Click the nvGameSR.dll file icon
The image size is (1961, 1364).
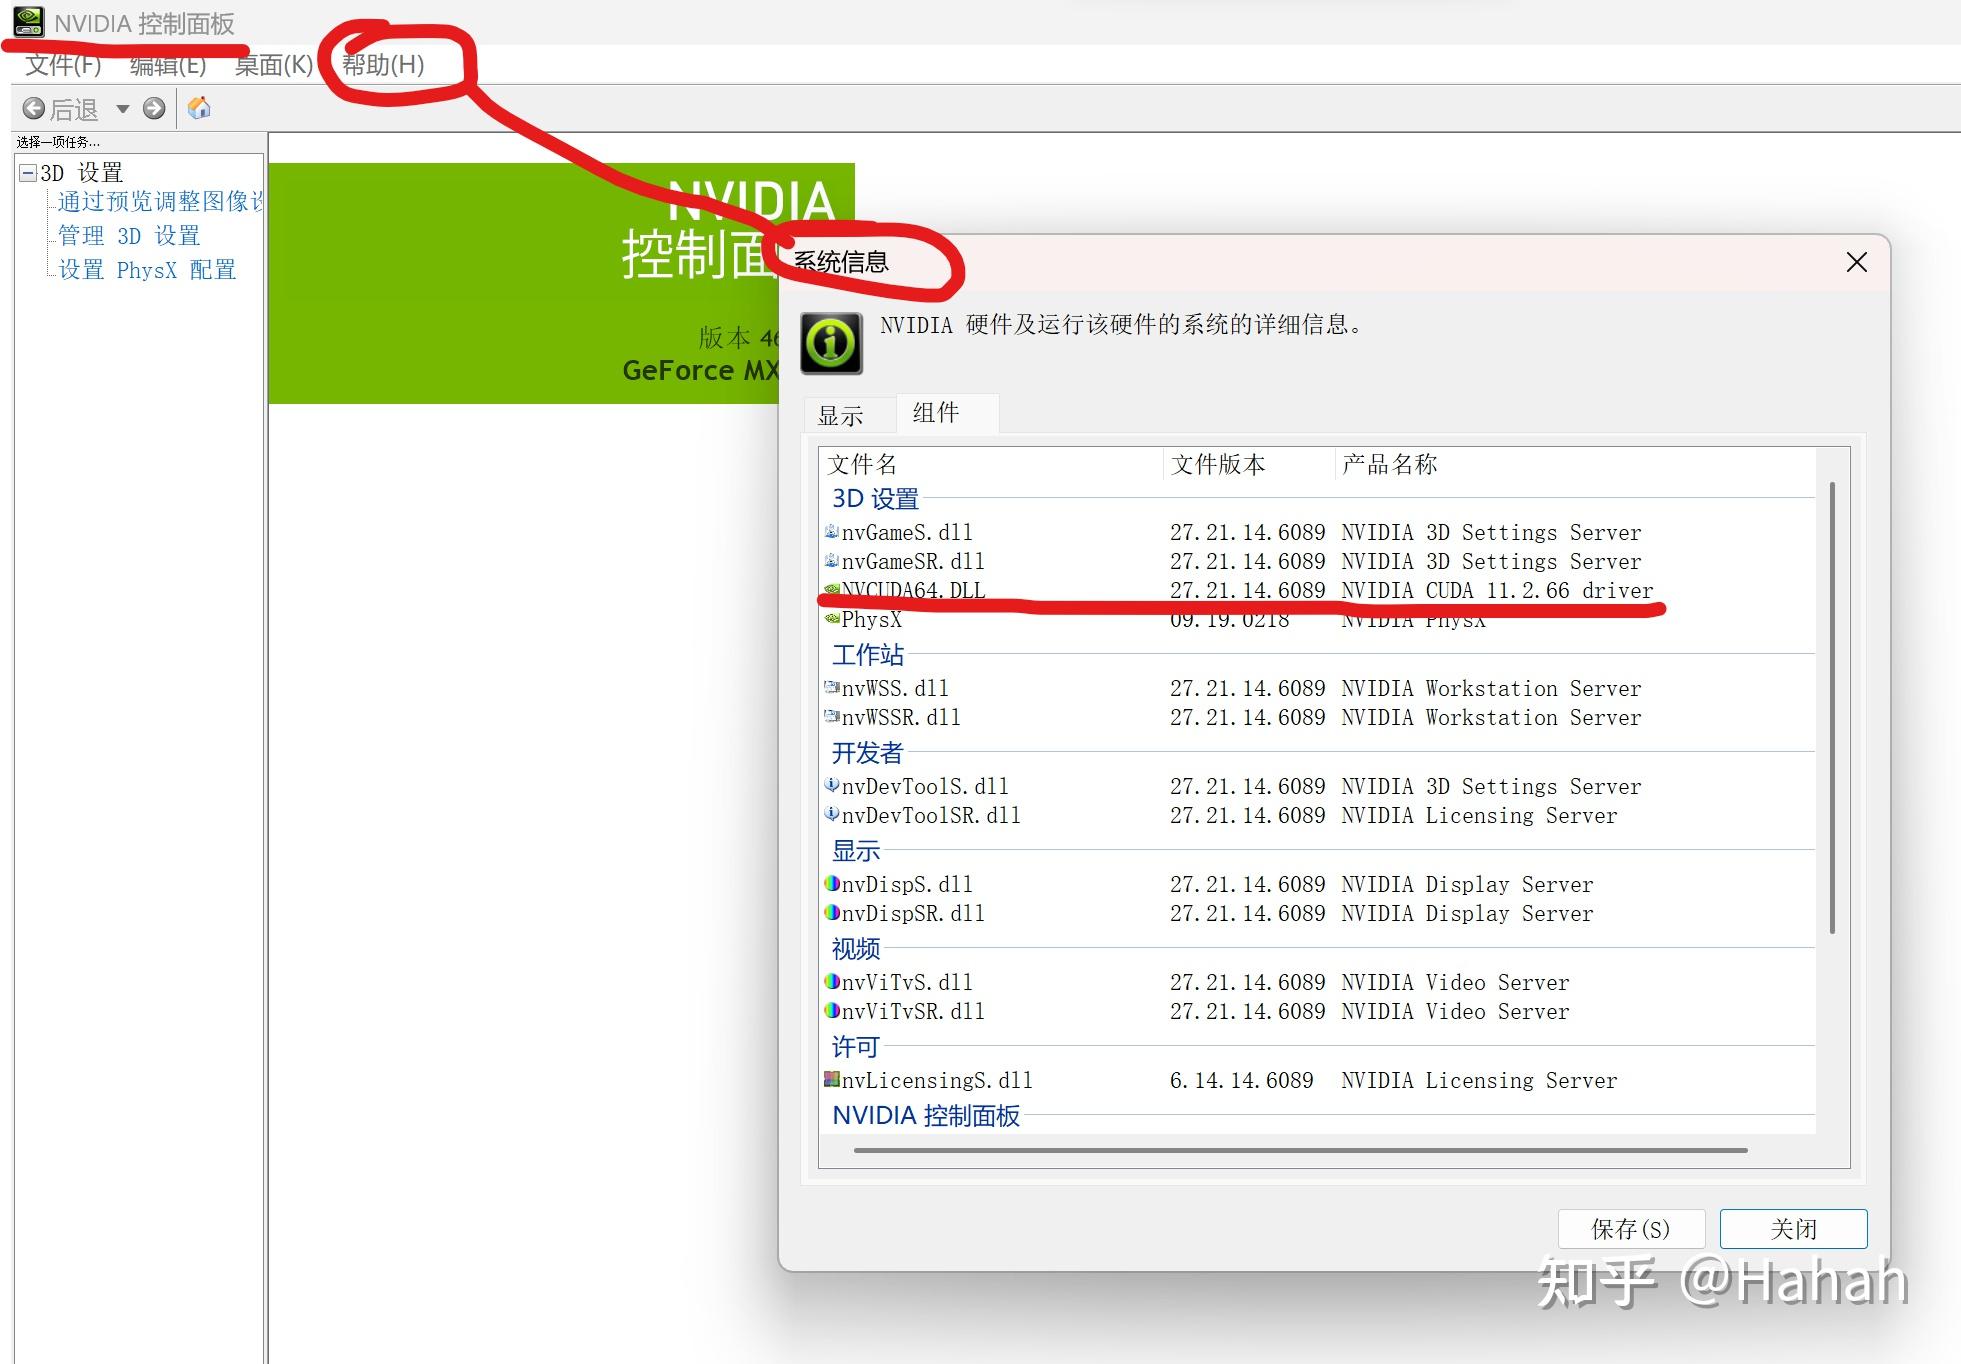[x=831, y=560]
